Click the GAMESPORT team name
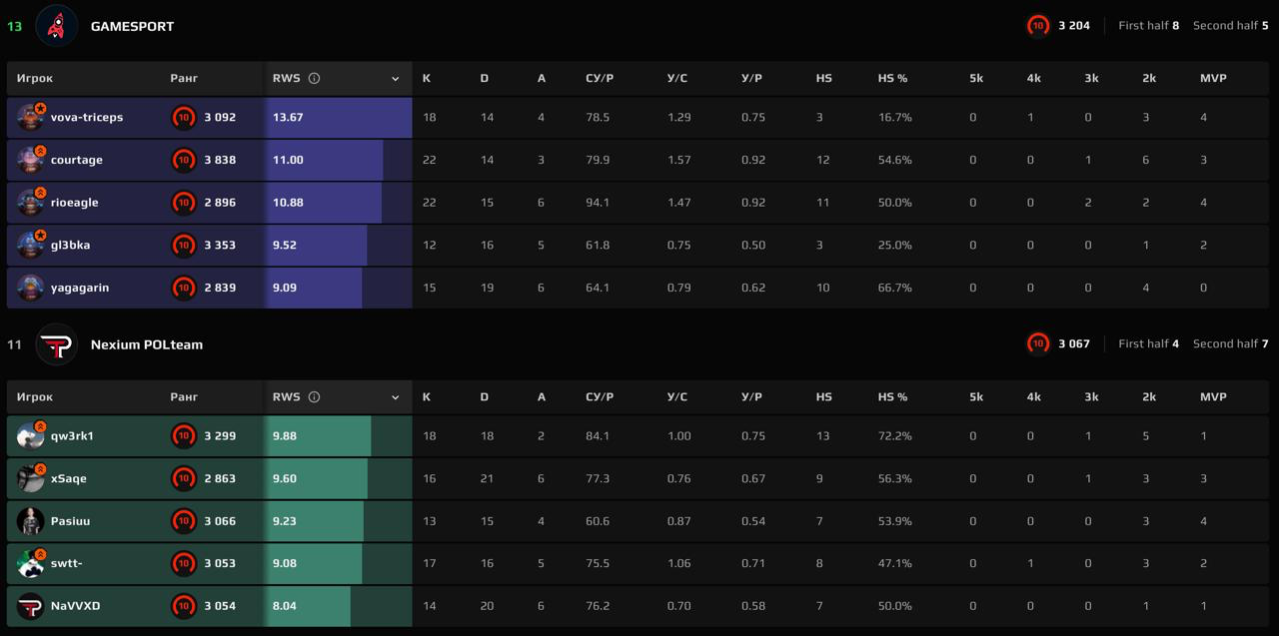 click(132, 27)
